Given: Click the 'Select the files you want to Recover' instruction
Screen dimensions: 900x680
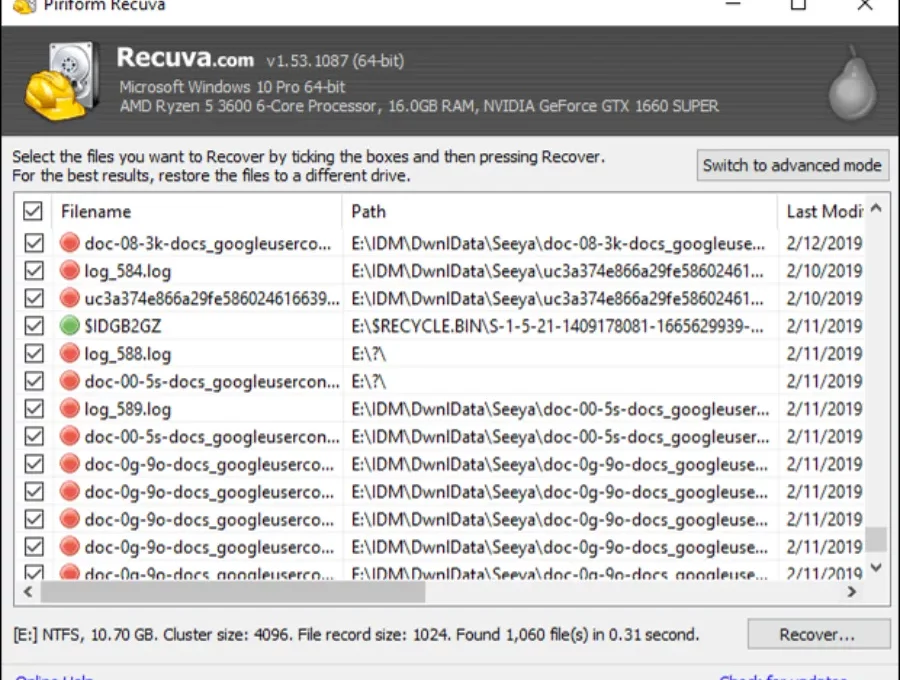Looking at the screenshot, I should pyautogui.click(x=308, y=157).
